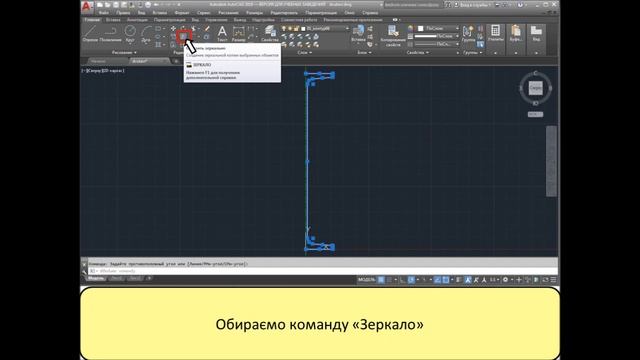Switch to the Аннотации ribbon tab
This screenshot has height=360, width=640.
click(137, 20)
